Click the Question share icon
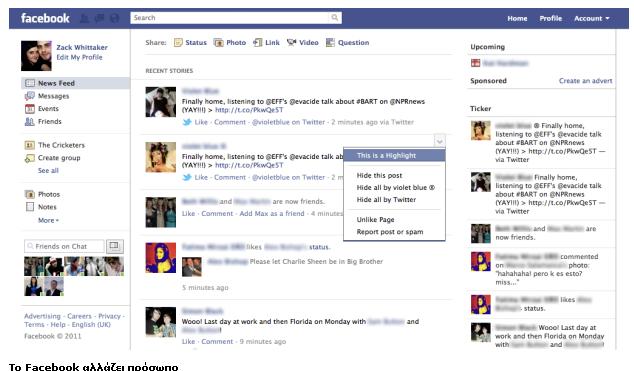Image resolution: width=634 pixels, height=371 pixels. point(330,42)
